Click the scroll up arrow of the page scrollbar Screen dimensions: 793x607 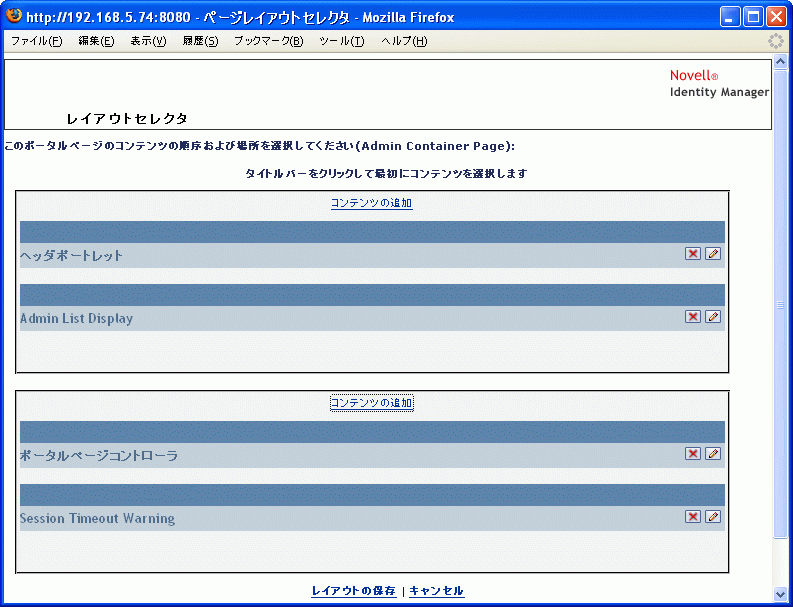coord(780,62)
